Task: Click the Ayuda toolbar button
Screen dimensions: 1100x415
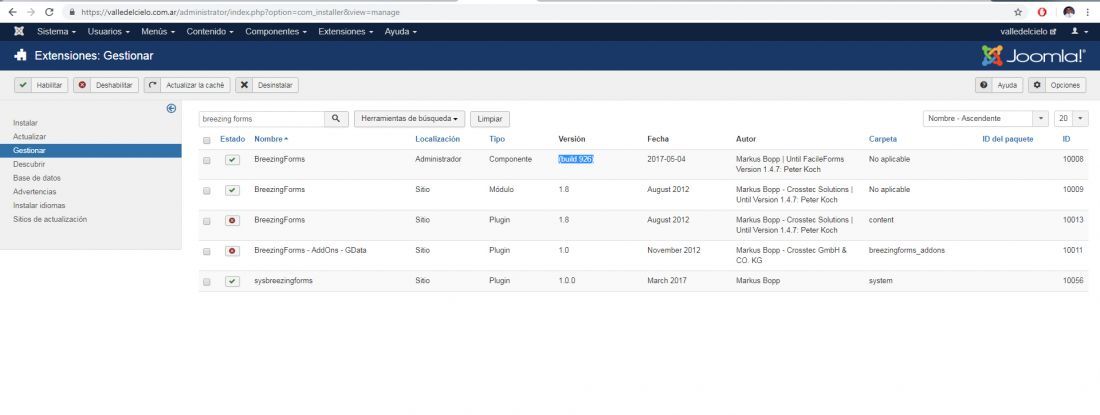Action: point(999,85)
